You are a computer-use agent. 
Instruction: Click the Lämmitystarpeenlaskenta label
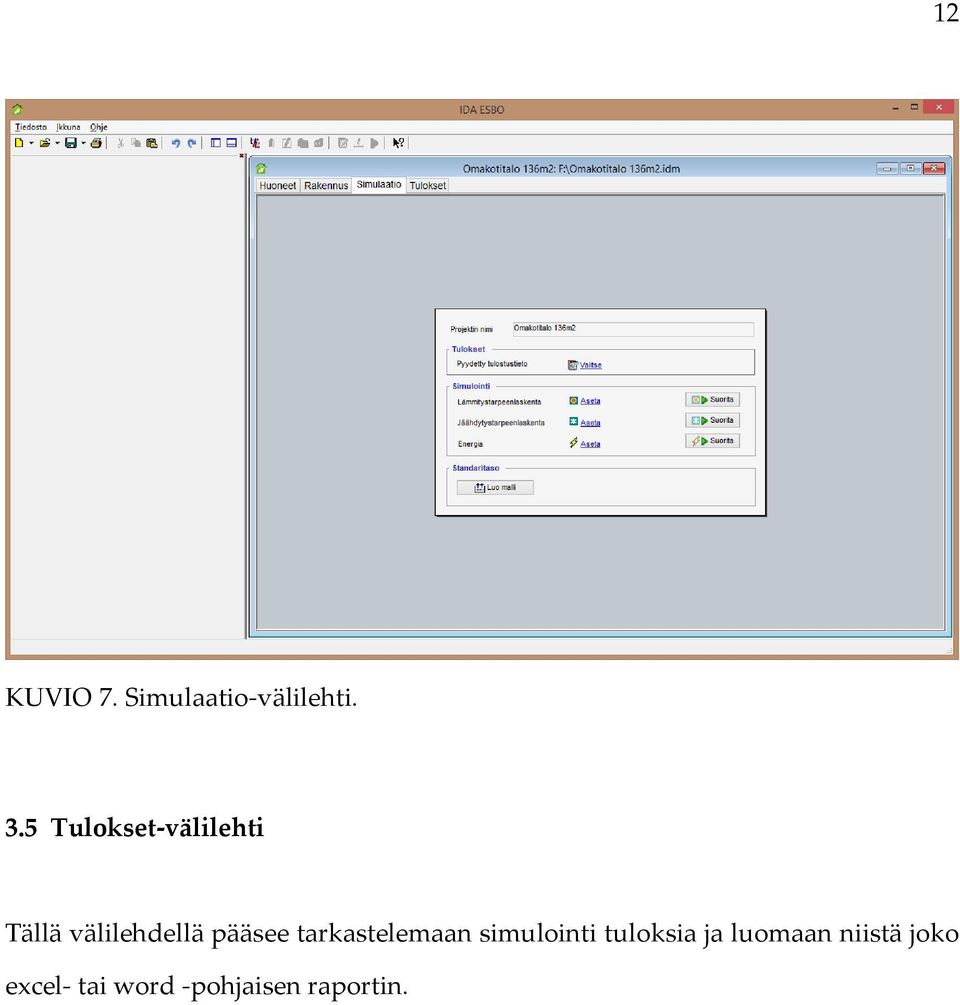coord(499,402)
